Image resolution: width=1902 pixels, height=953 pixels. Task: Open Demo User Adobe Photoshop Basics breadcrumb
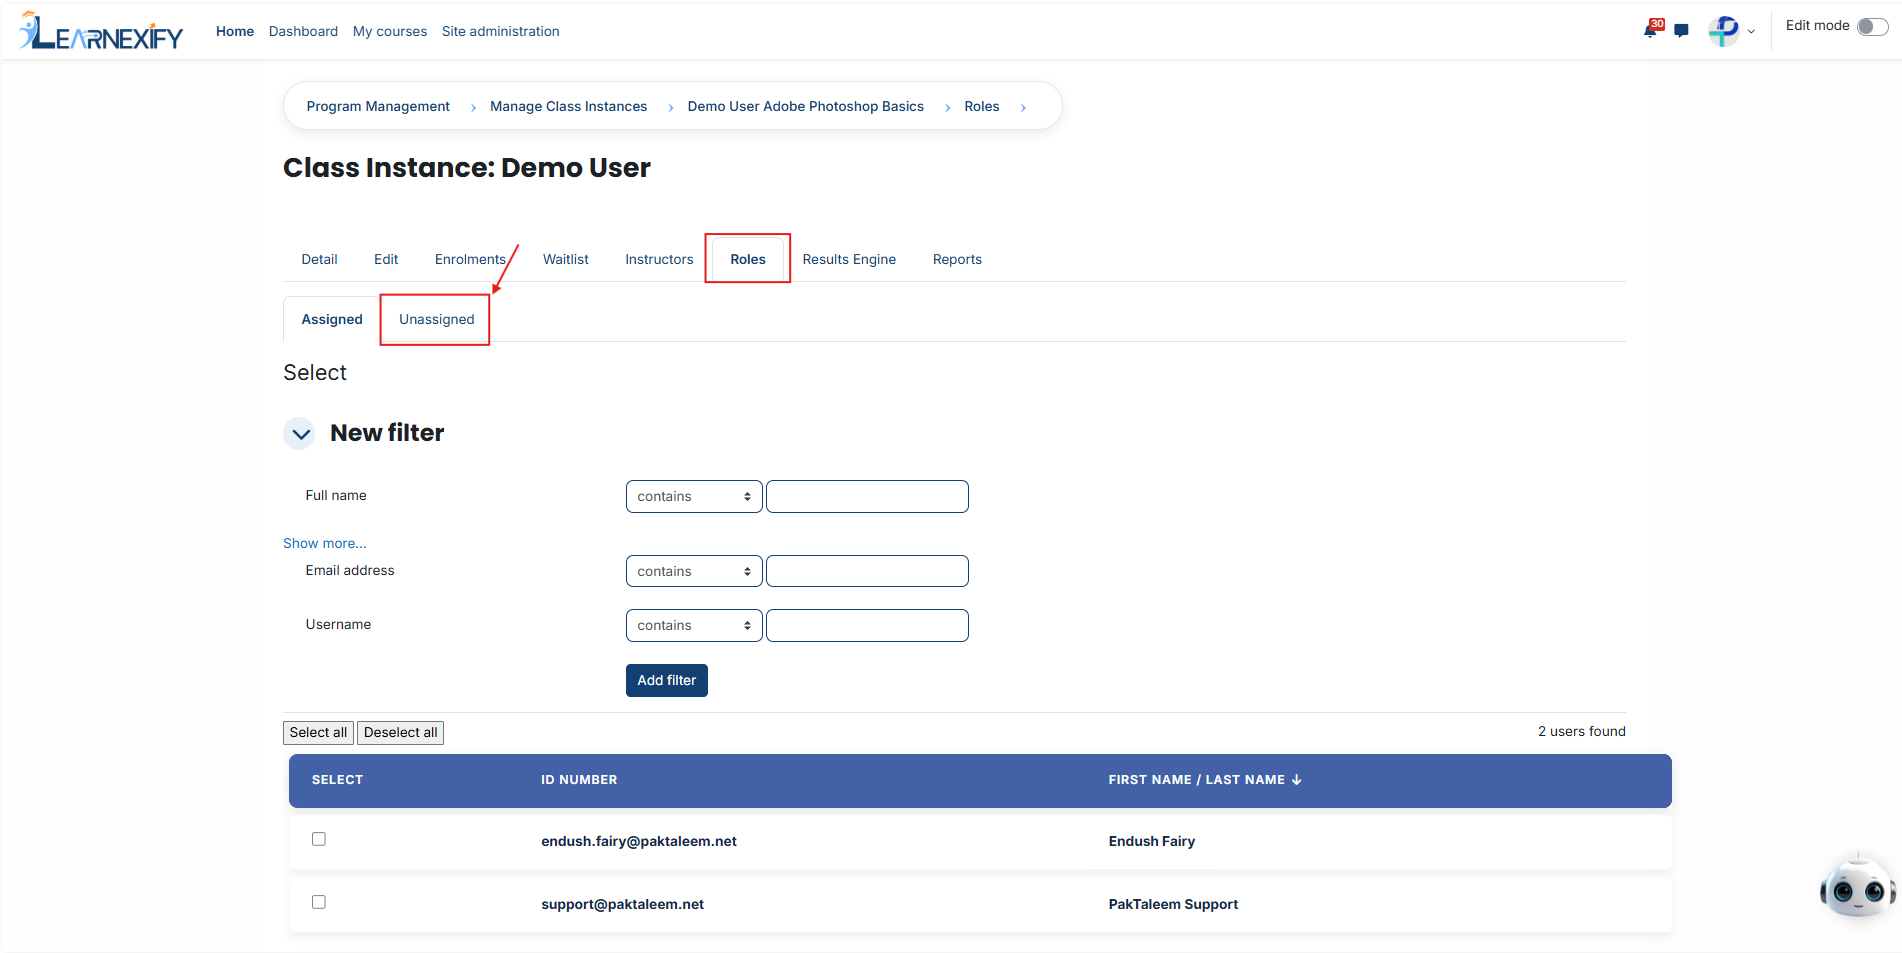tap(805, 107)
